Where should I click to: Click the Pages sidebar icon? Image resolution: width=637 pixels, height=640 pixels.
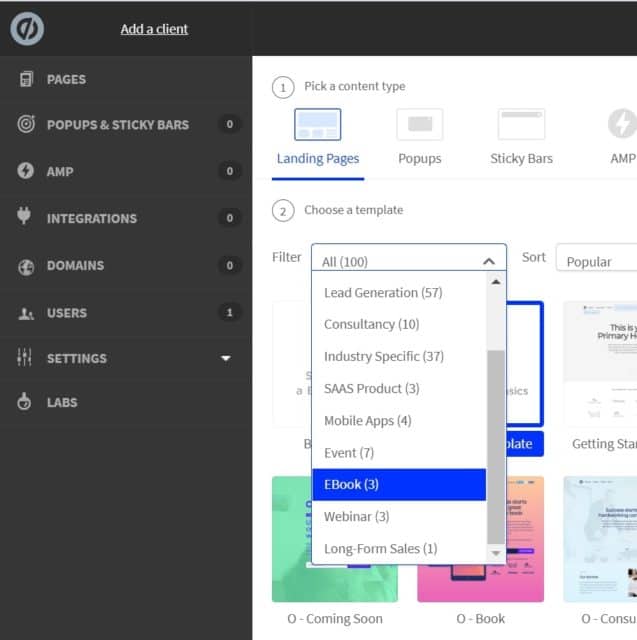pyautogui.click(x=26, y=79)
